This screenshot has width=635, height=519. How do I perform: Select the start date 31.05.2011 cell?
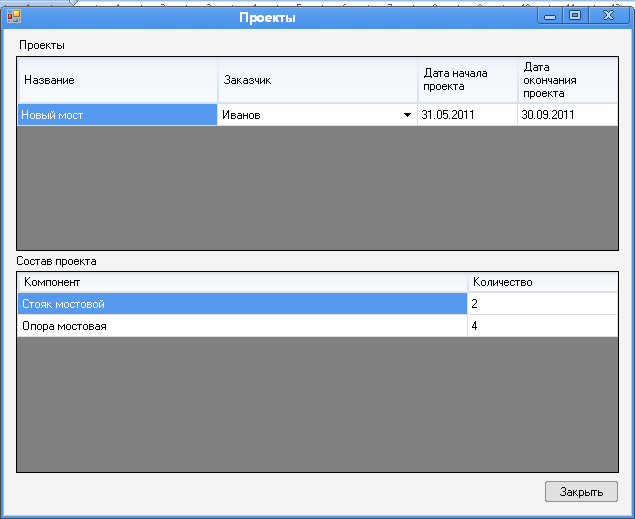click(467, 115)
